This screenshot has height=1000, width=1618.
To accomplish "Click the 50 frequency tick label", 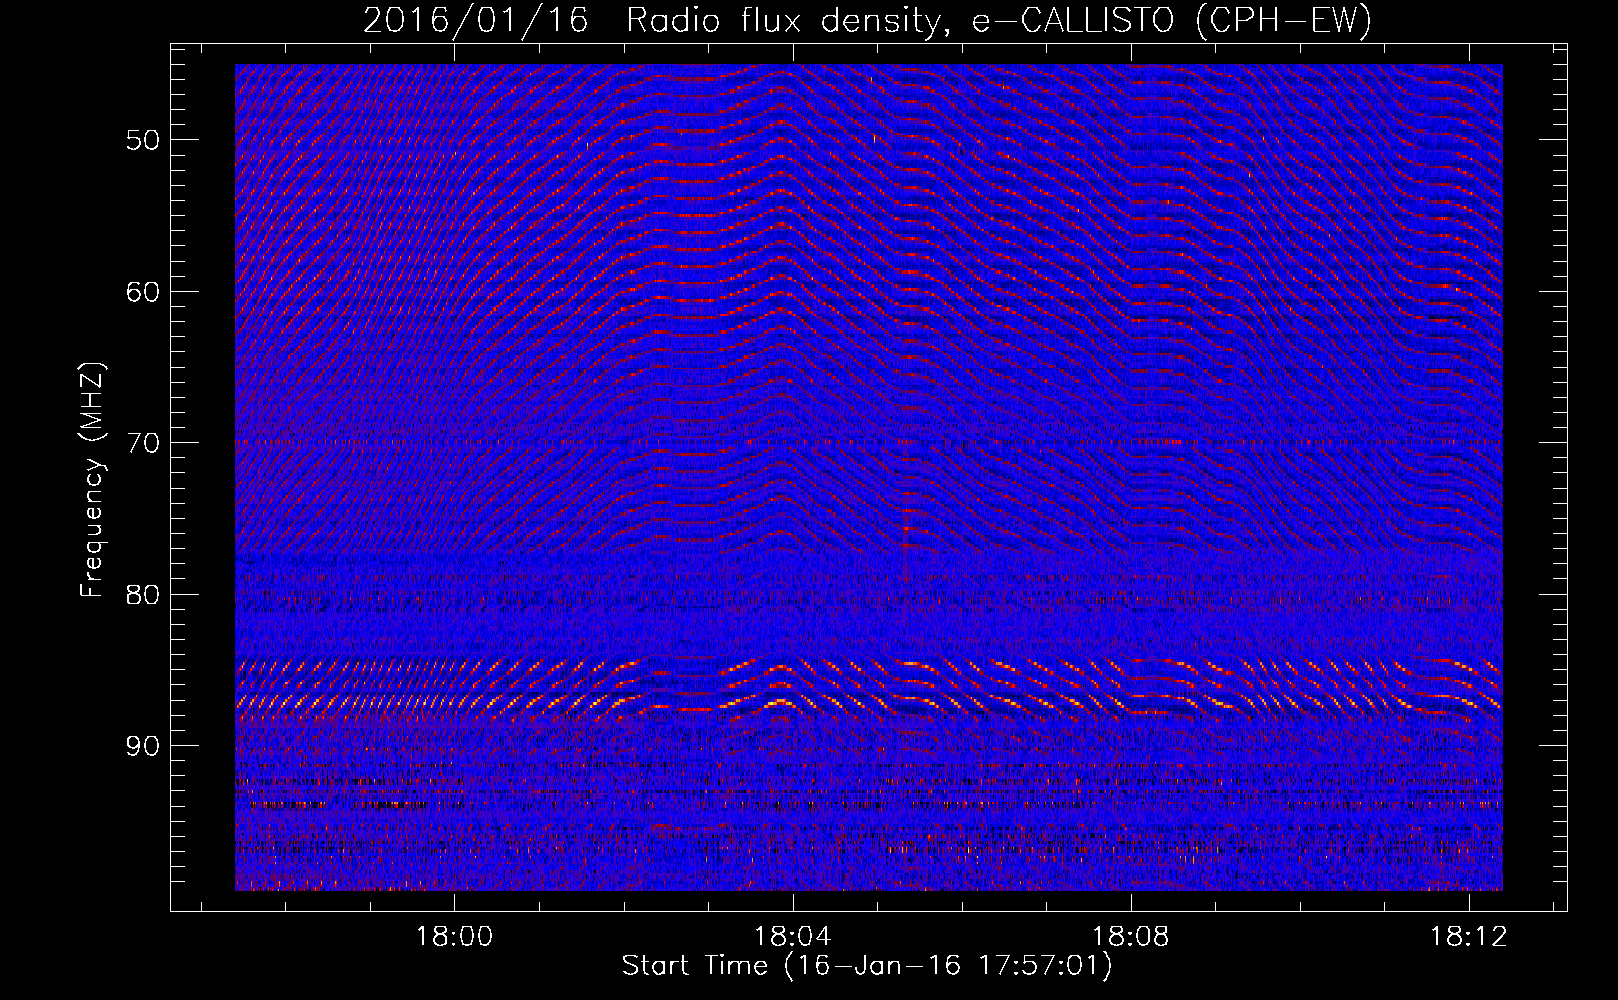I will [x=142, y=140].
